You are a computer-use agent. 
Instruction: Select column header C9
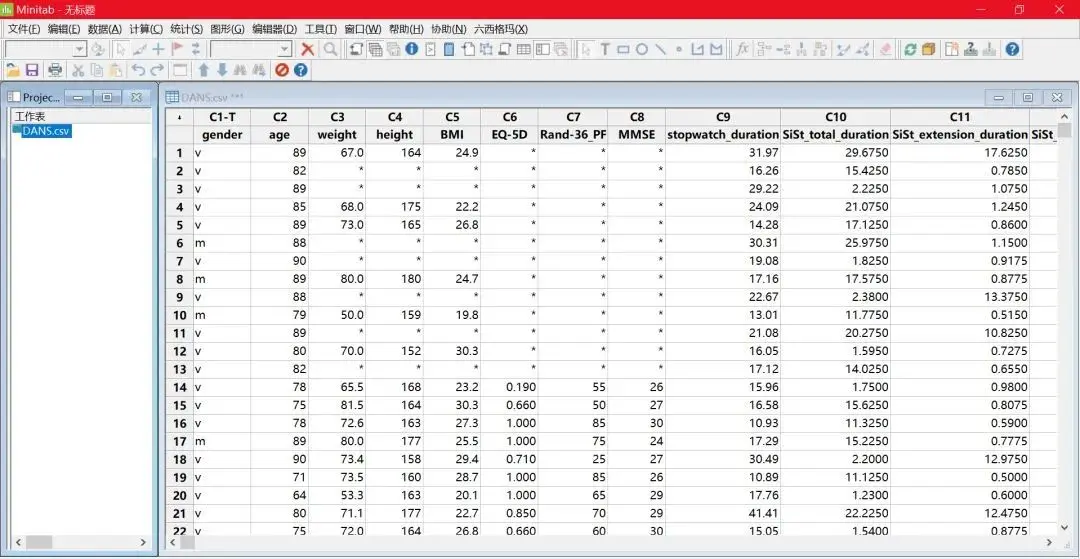(x=723, y=117)
